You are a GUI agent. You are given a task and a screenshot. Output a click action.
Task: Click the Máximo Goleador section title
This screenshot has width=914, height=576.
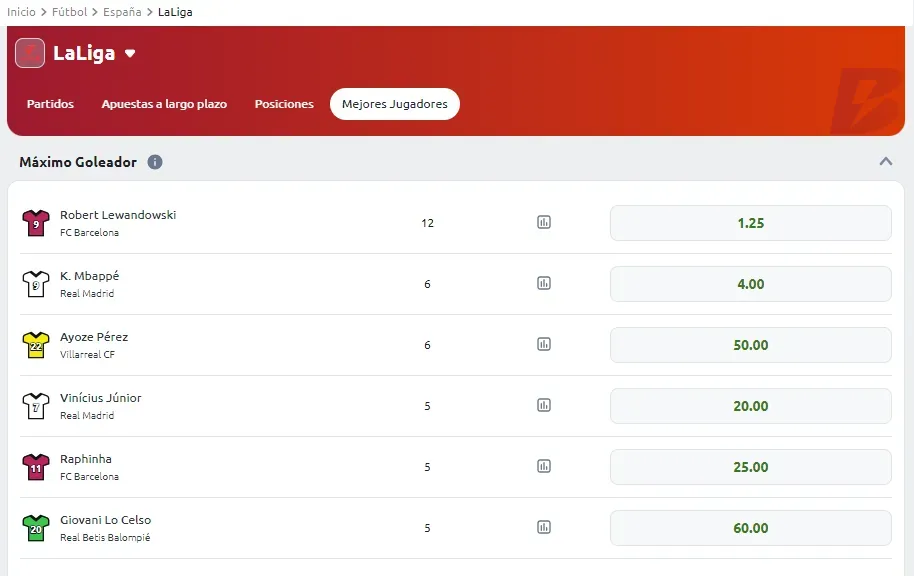78,162
